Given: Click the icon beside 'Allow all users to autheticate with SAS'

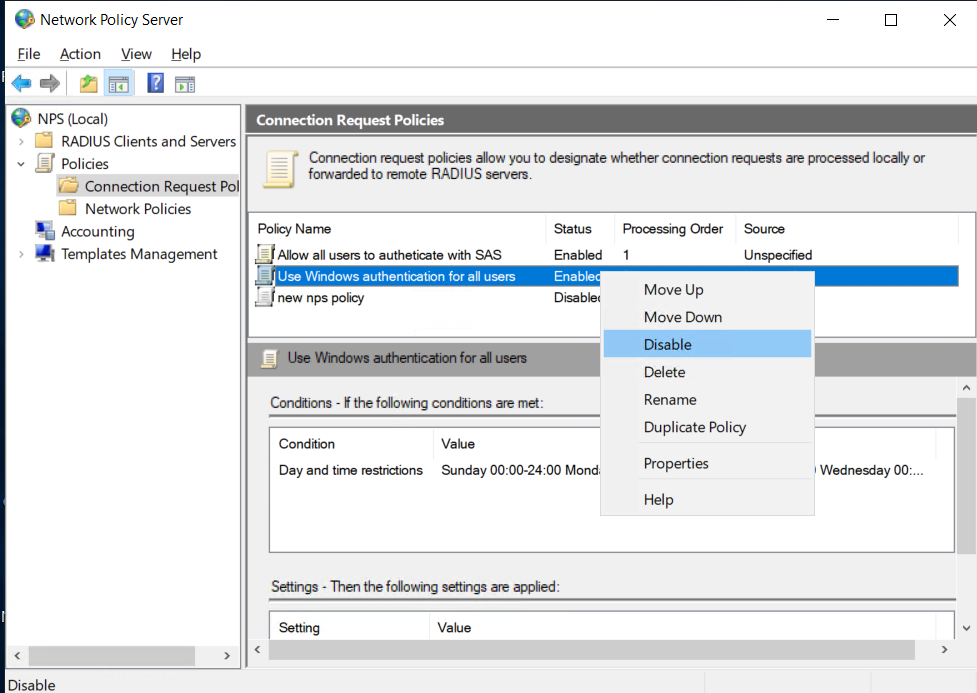Looking at the screenshot, I should (x=265, y=254).
